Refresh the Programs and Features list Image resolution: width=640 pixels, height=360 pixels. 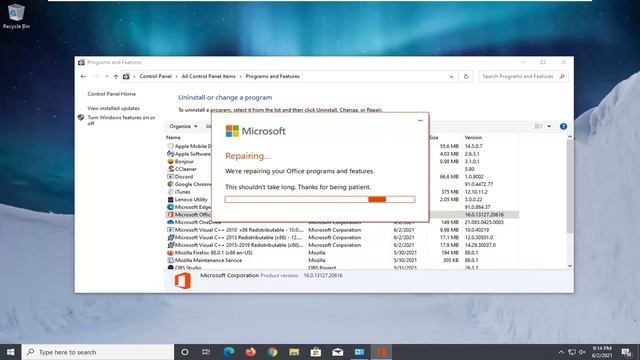pos(466,76)
